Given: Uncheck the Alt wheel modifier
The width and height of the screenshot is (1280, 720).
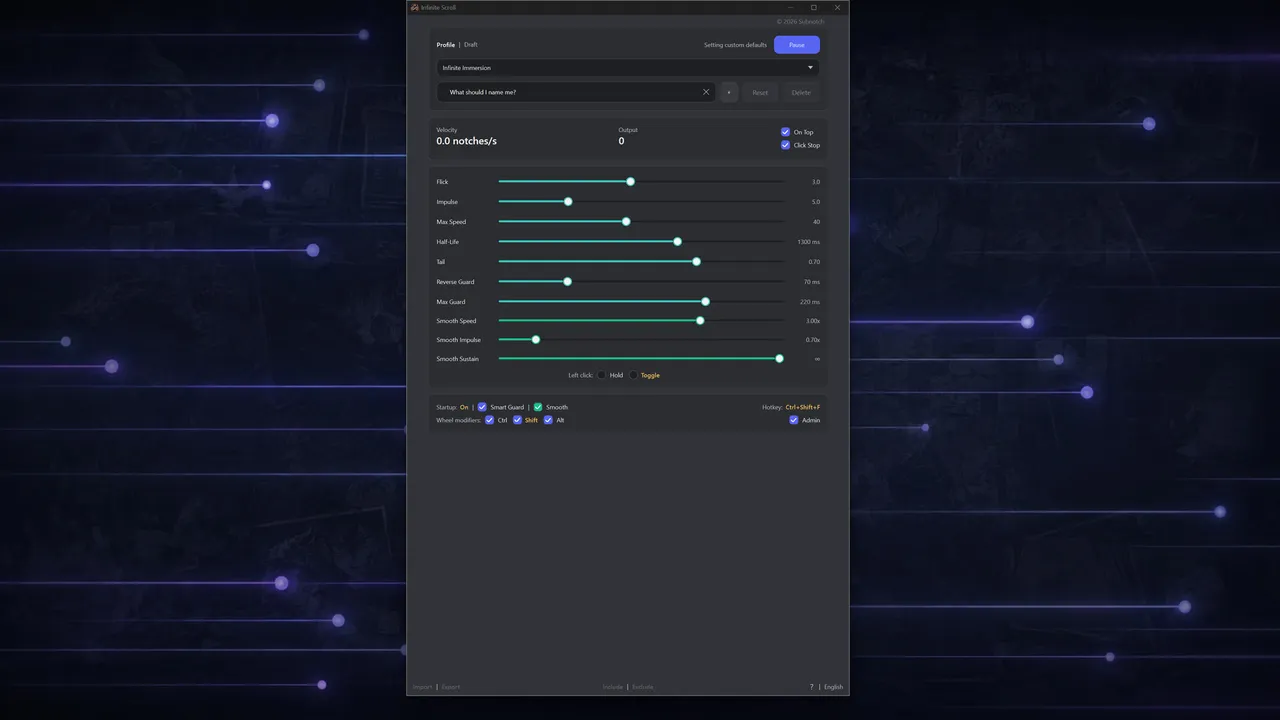Looking at the screenshot, I should click(x=548, y=420).
